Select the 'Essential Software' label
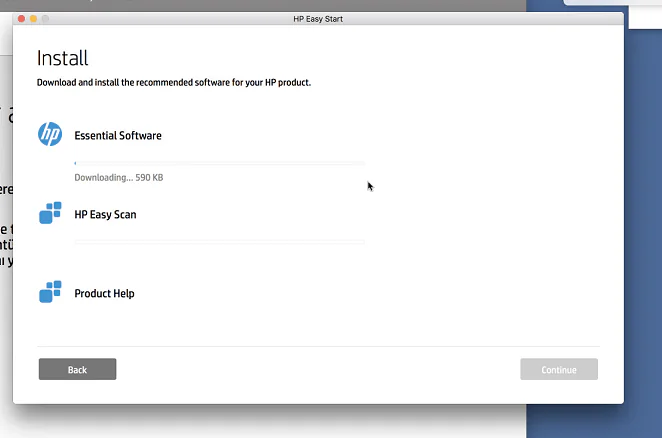Viewport: 662px width, 438px height. [x=118, y=136]
